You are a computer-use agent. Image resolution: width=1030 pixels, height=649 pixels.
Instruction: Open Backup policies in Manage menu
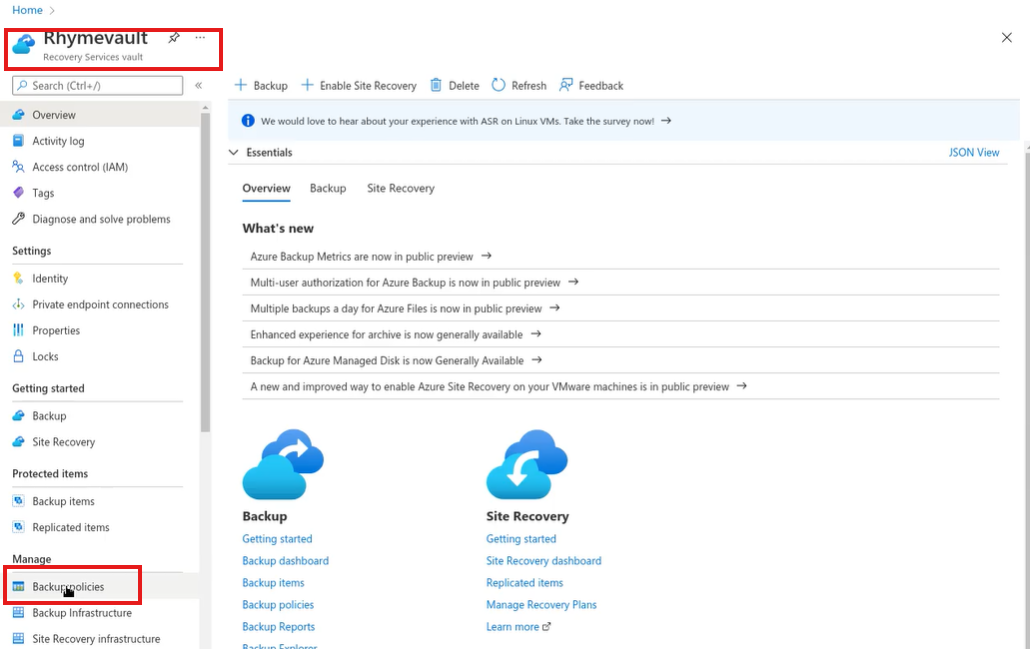pyautogui.click(x=68, y=587)
